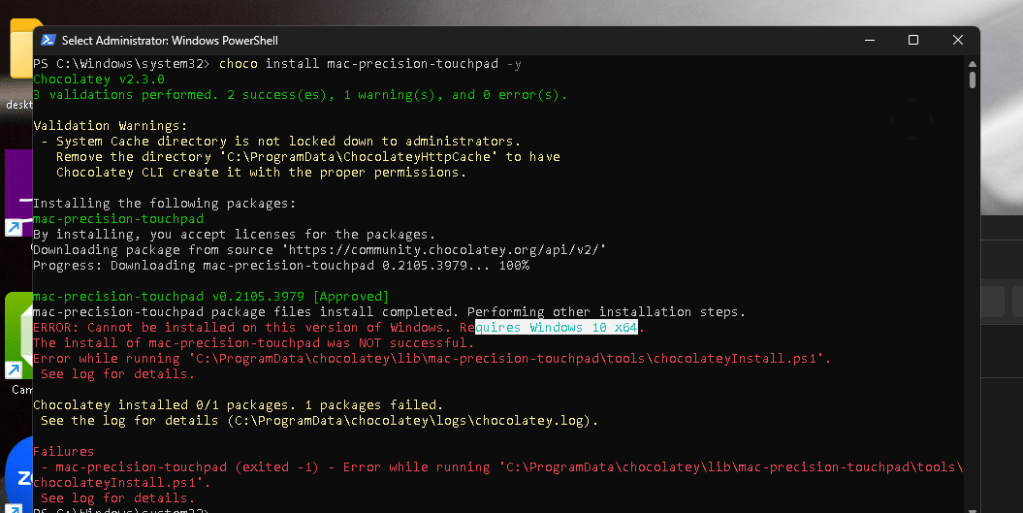Click the 'choco install mac-precision-touchpad -y' command
1023x513 pixels.
[x=370, y=63]
